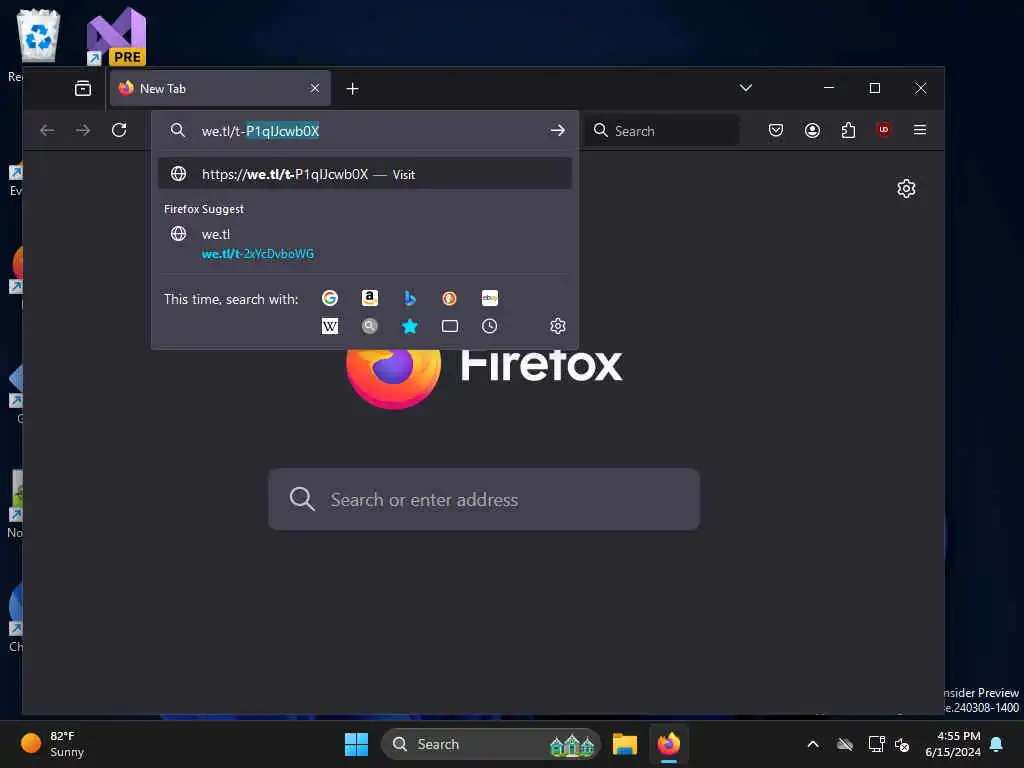Click the taskbar Search box

point(490,744)
